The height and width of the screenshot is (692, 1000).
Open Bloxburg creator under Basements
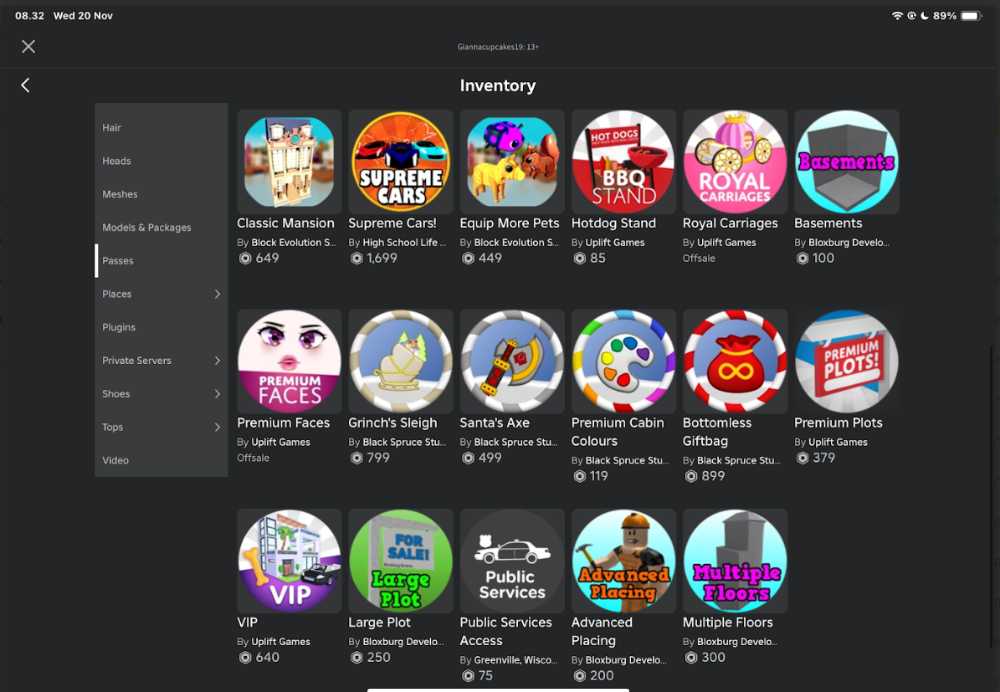pyautogui.click(x=849, y=242)
